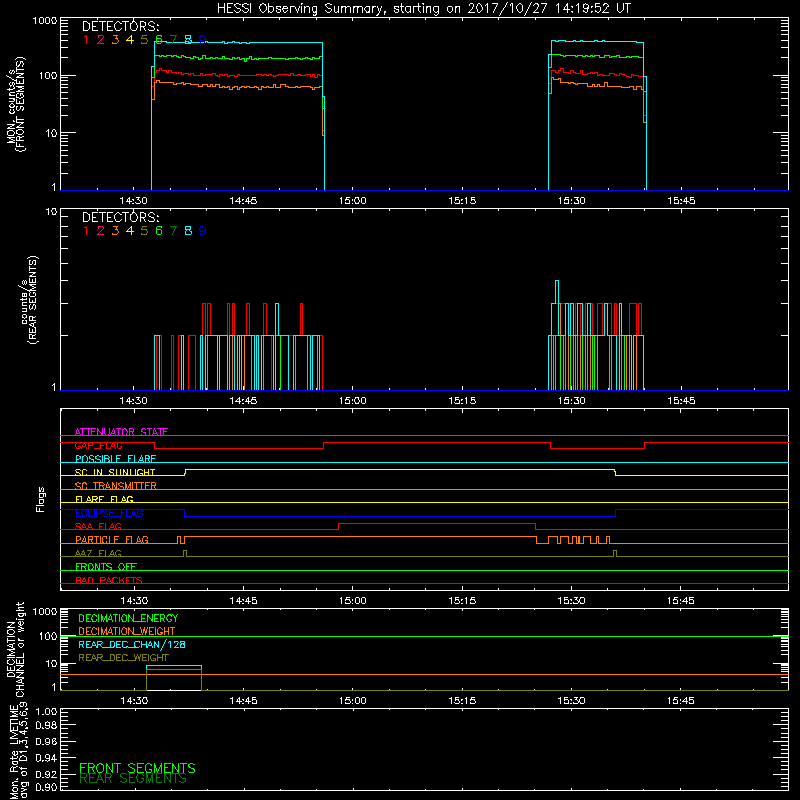
Task: Click yellow detector number 4 in the front segments legend
Action: pyautogui.click(x=130, y=39)
